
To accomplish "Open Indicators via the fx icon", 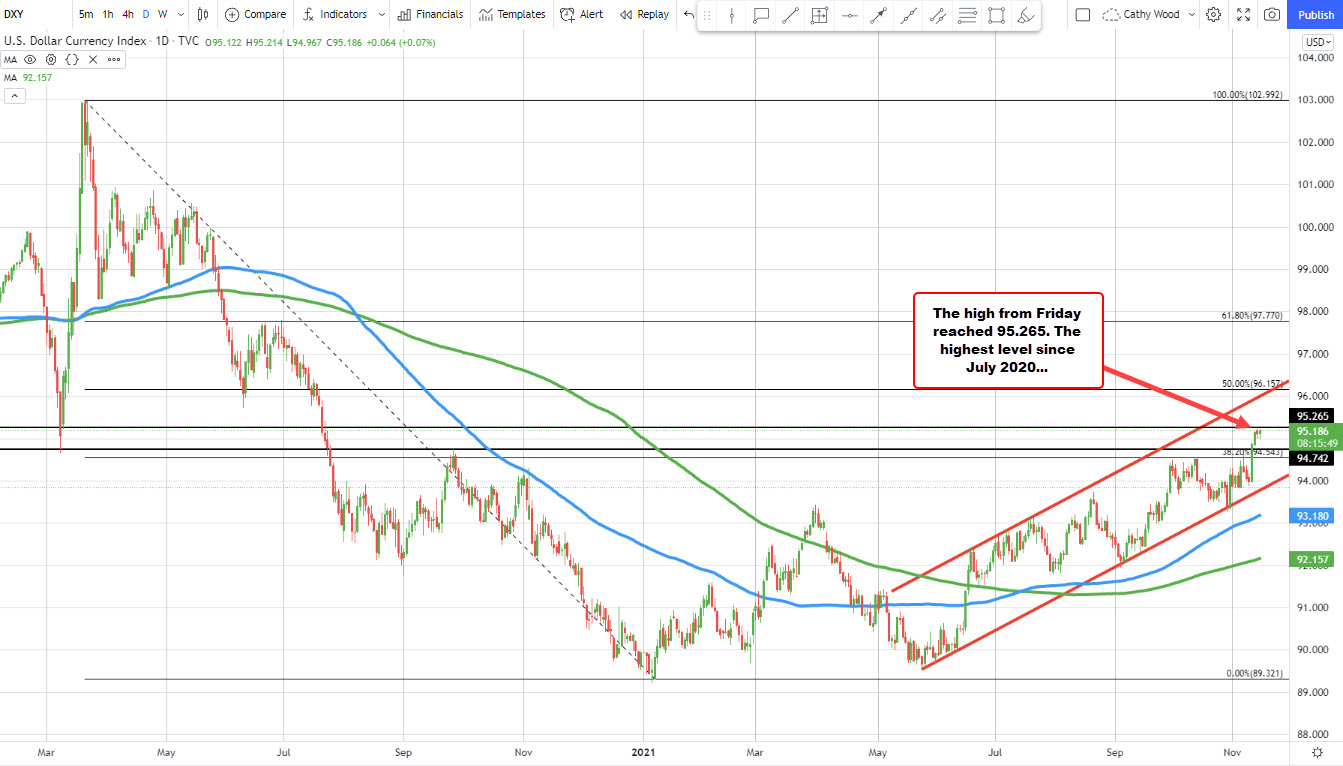I will pos(309,14).
